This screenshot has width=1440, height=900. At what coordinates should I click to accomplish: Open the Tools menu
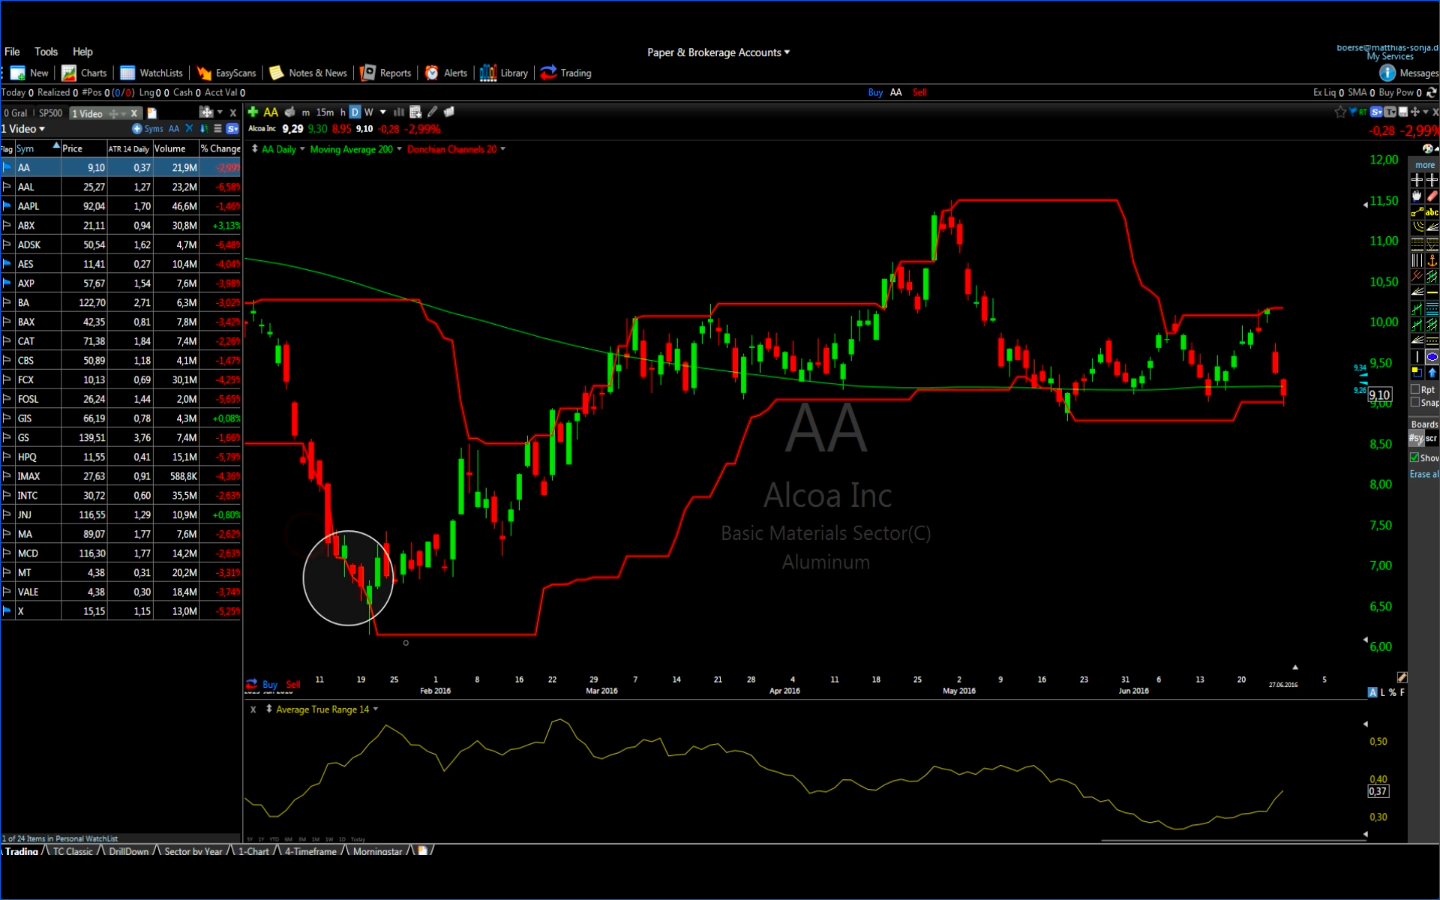click(46, 52)
